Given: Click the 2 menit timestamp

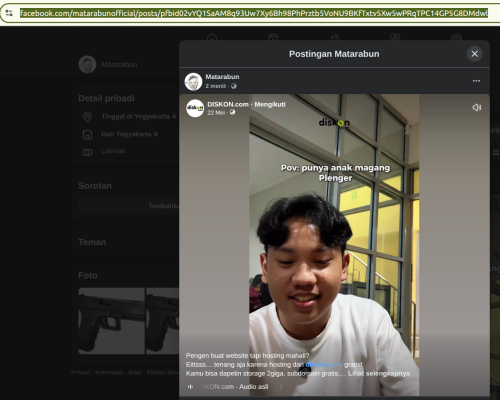Looking at the screenshot, I should [x=216, y=86].
